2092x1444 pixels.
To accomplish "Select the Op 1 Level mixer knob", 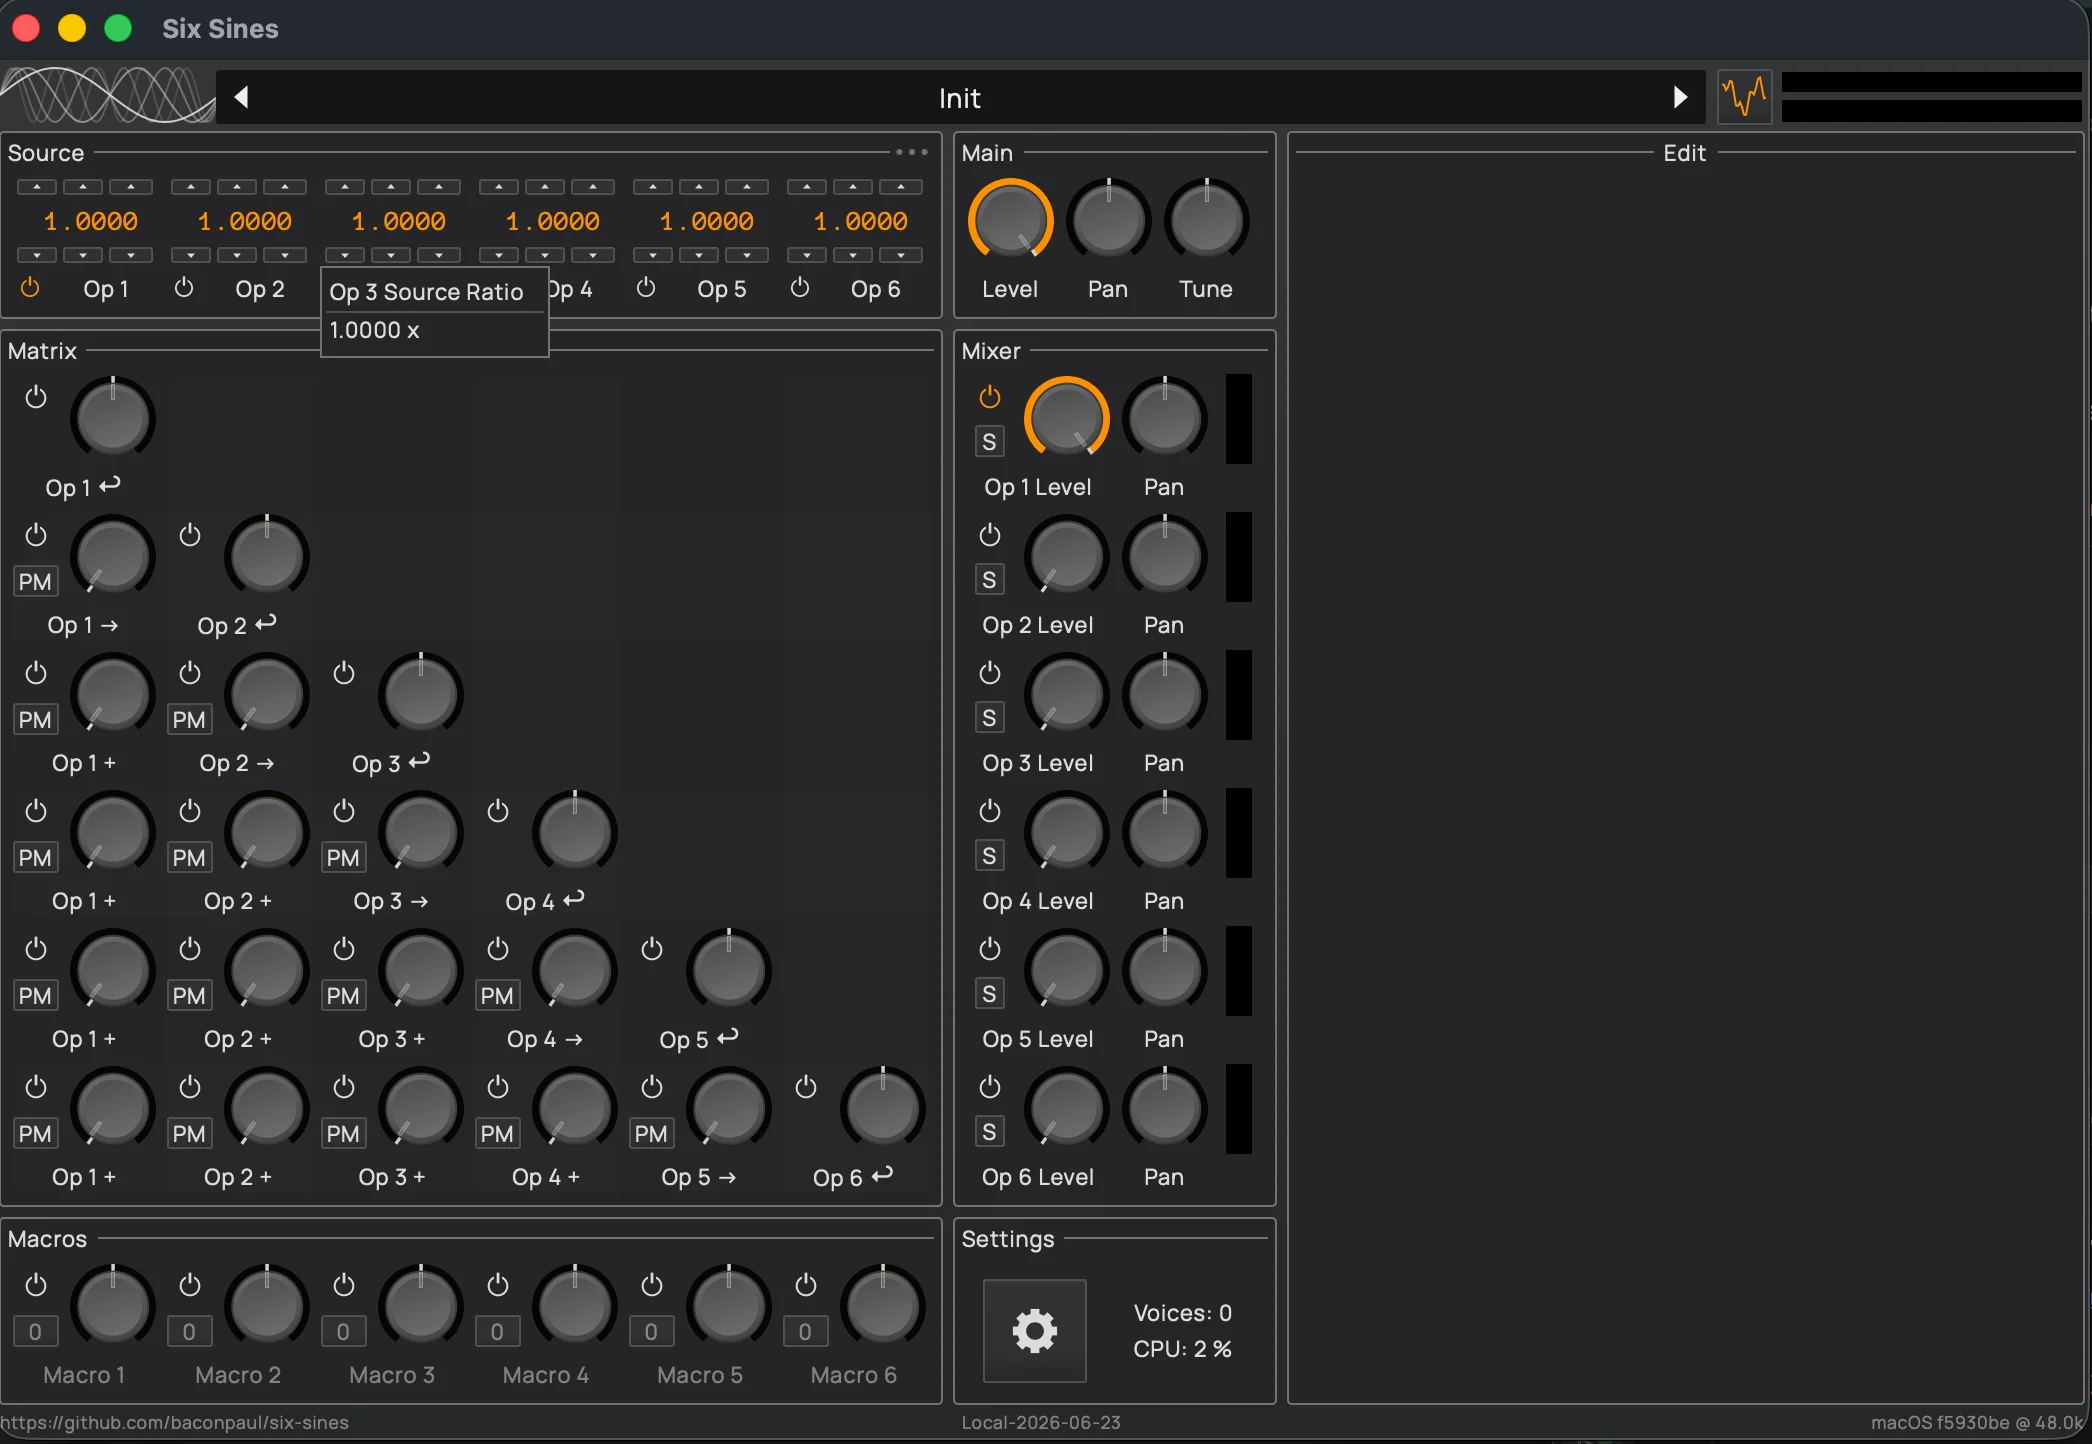I will [1066, 418].
